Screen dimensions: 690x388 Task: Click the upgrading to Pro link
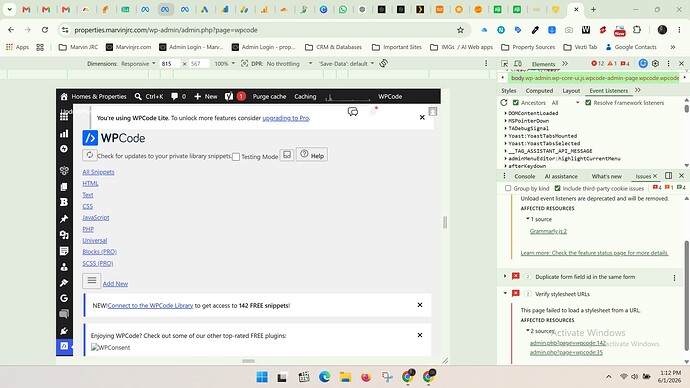(286, 118)
